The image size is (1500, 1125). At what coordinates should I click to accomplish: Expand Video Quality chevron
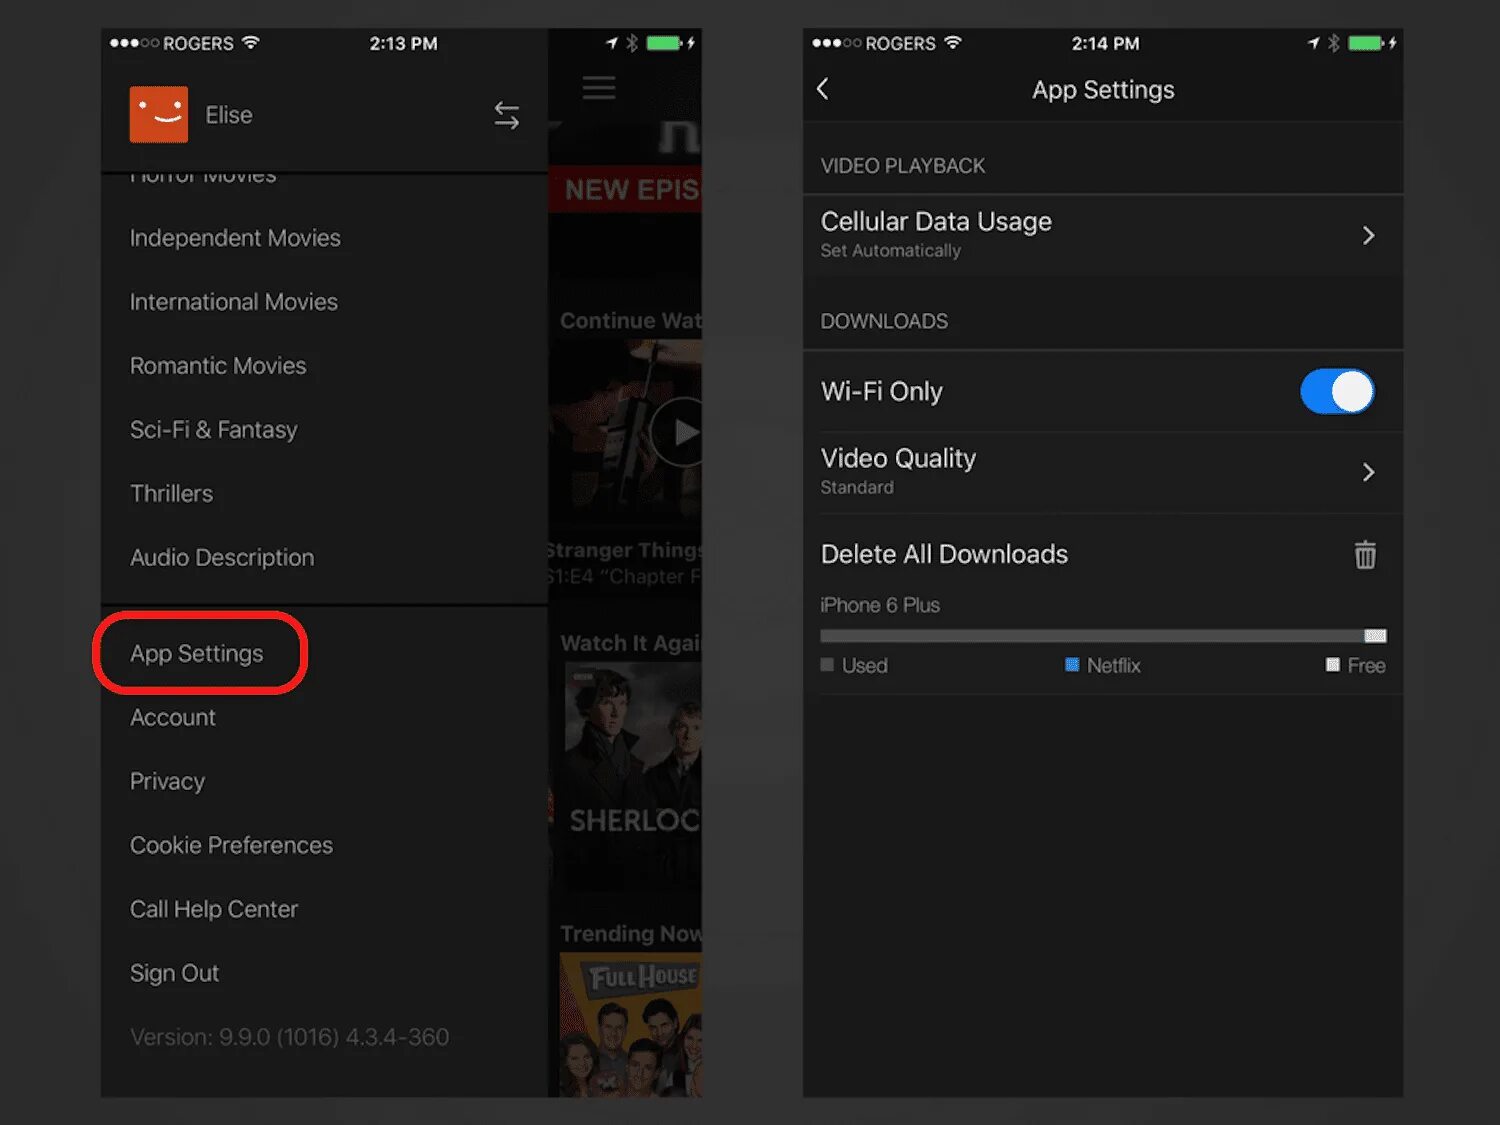point(1368,472)
